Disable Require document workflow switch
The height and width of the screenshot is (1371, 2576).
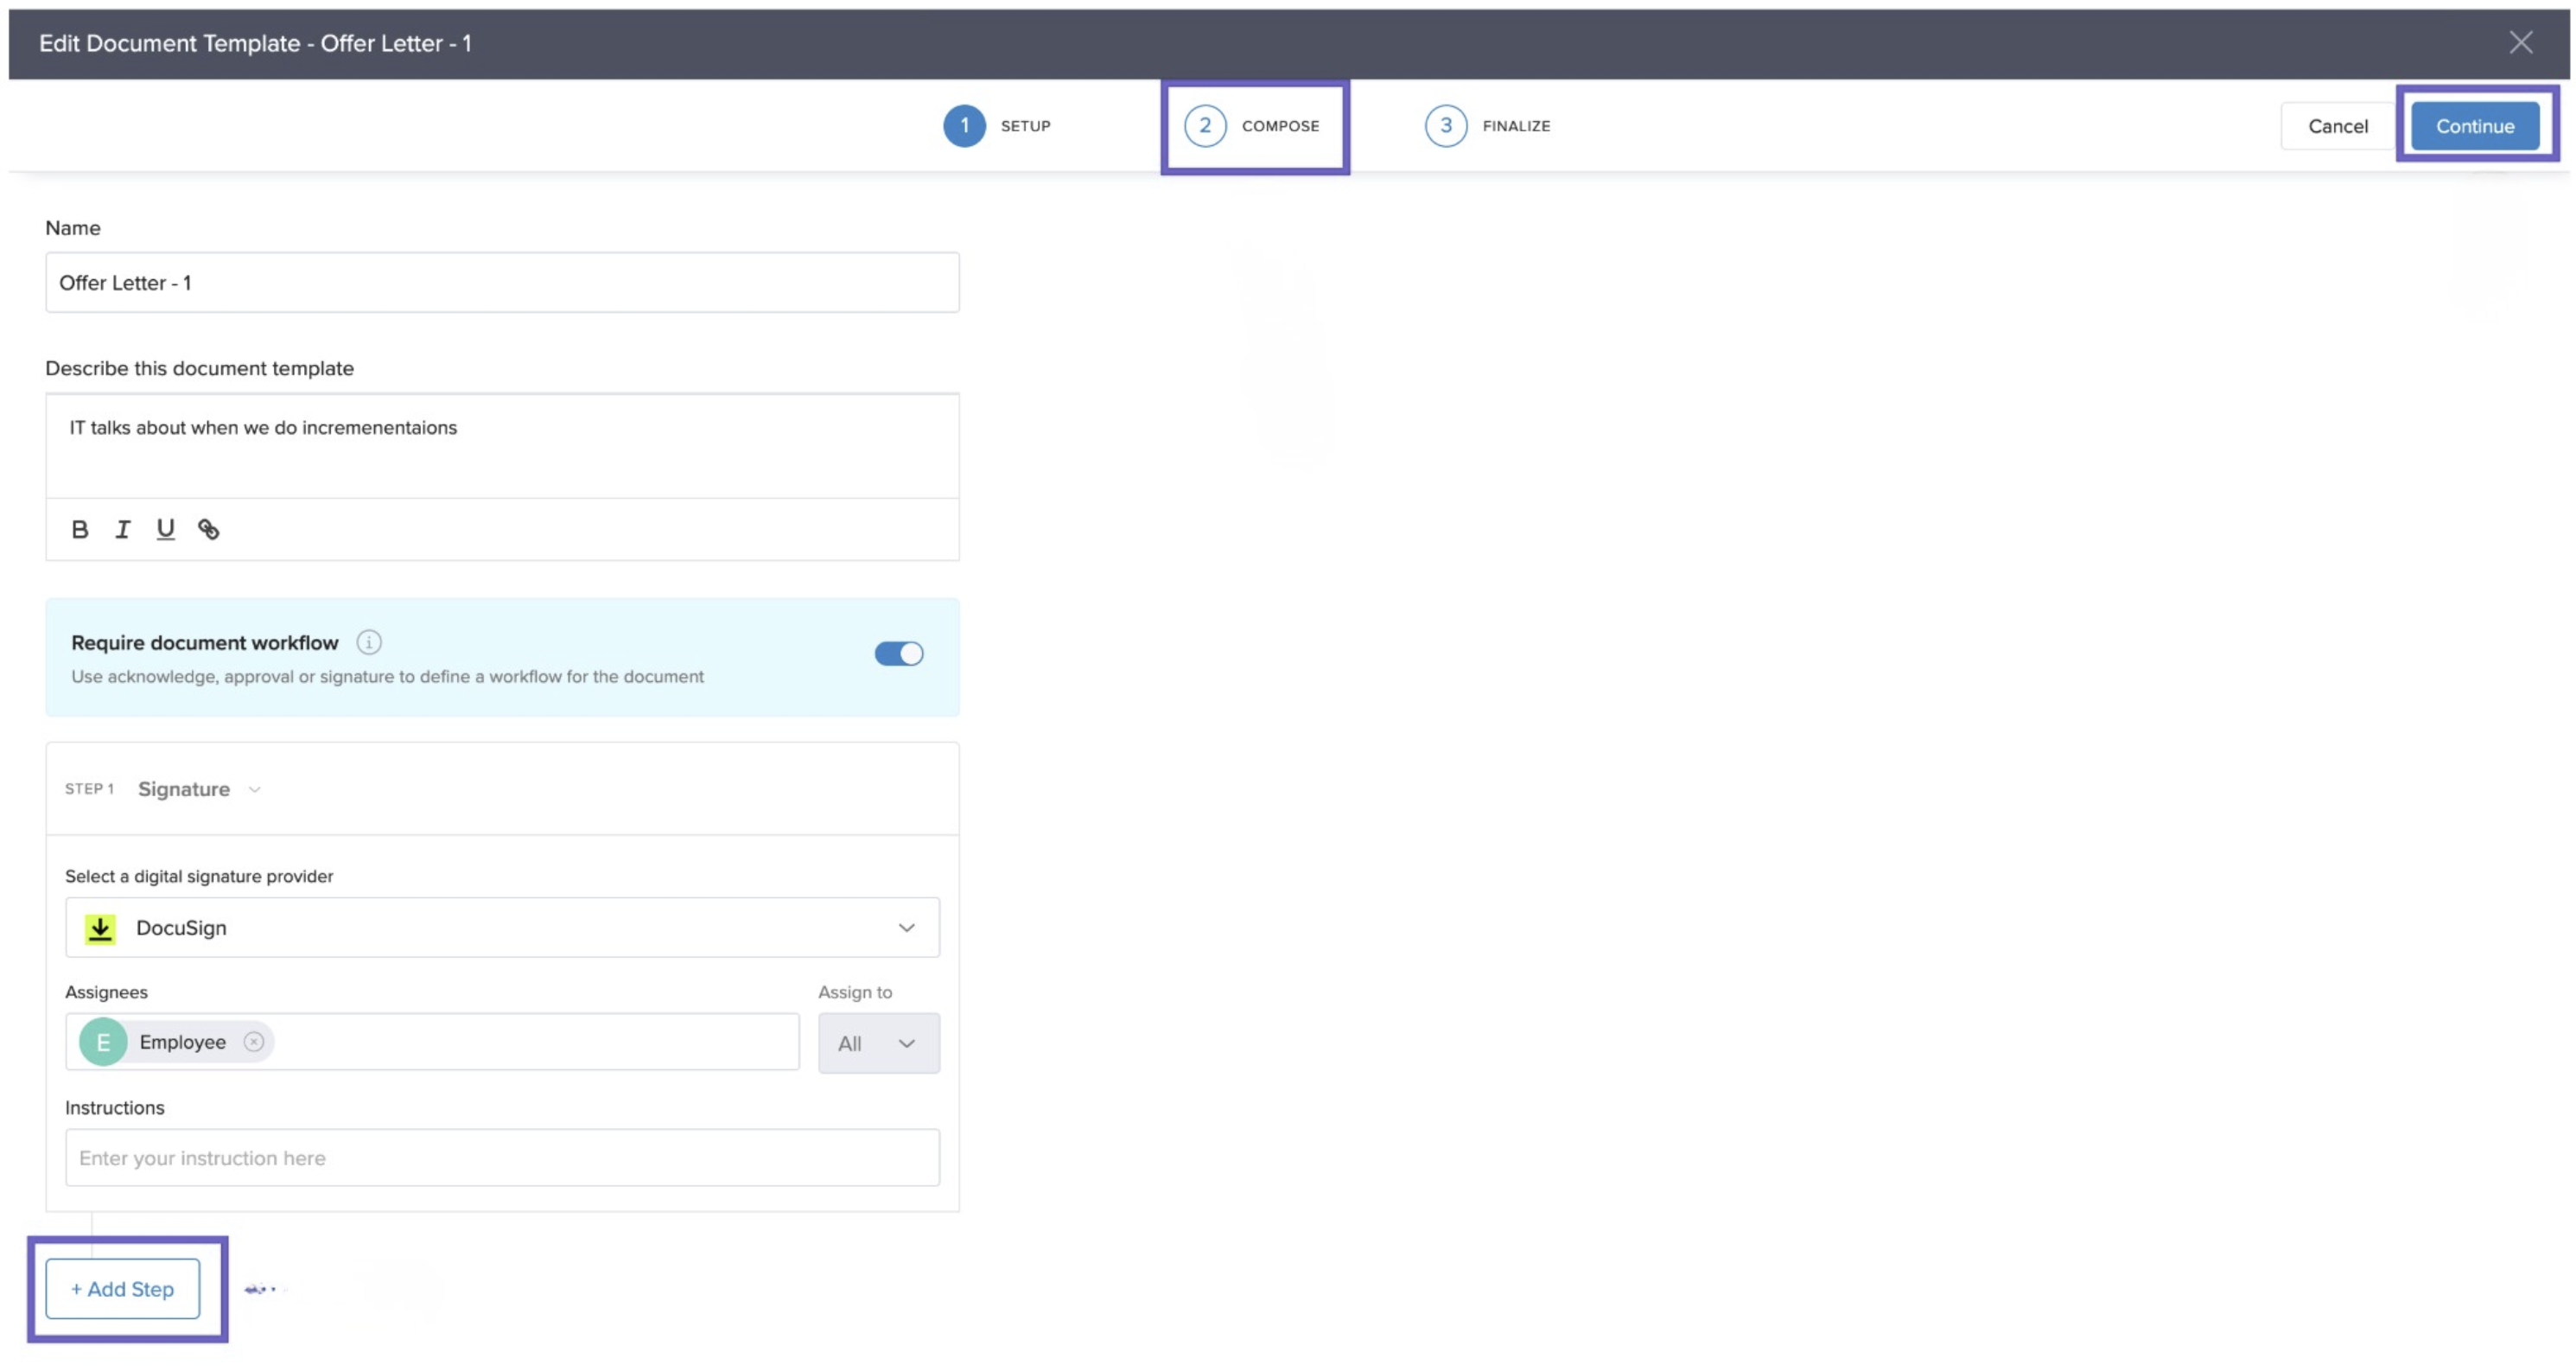[x=898, y=654]
